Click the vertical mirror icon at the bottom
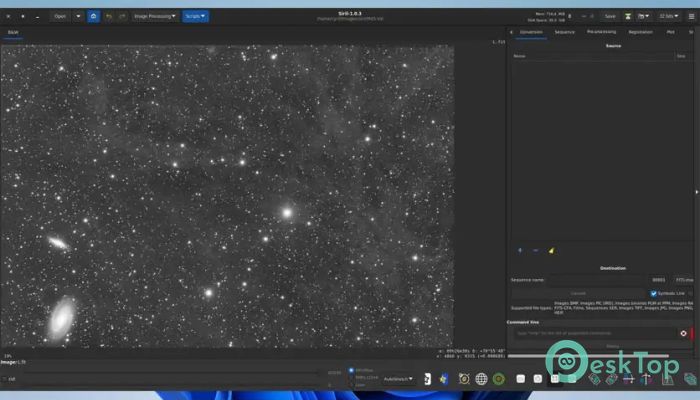Screen dimensions: 700x400 (646, 379)
